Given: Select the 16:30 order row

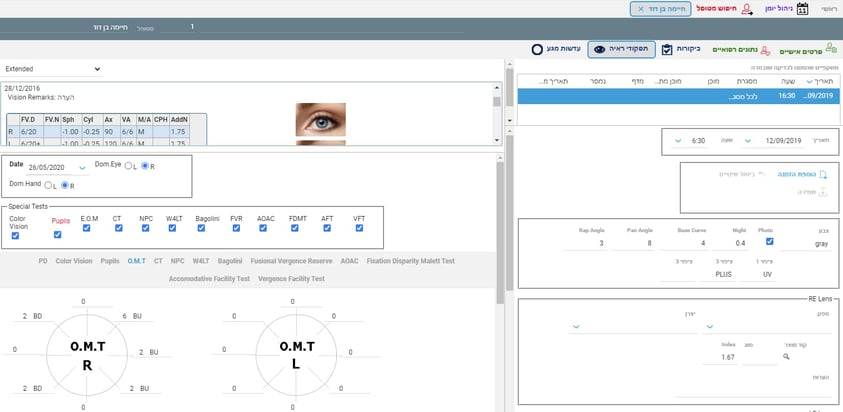Looking at the screenshot, I should coord(677,97).
